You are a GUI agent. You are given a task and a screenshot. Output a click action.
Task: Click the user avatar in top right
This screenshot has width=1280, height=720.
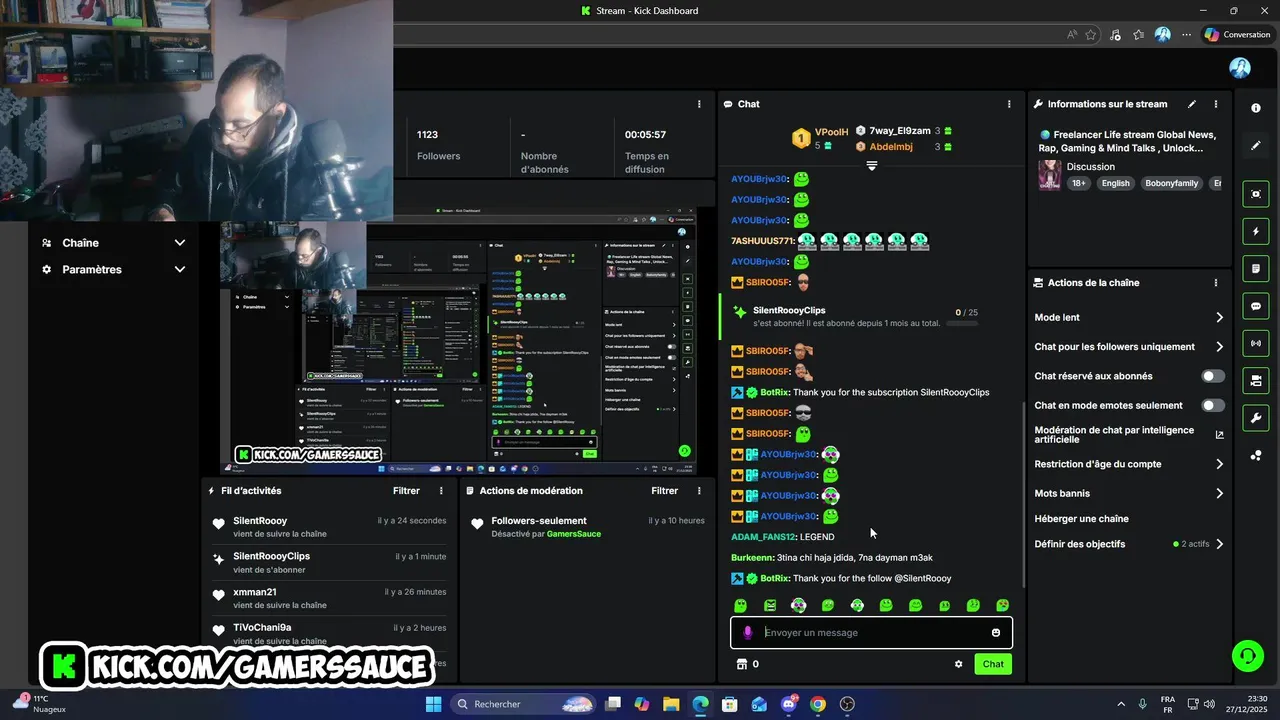(x=1240, y=68)
